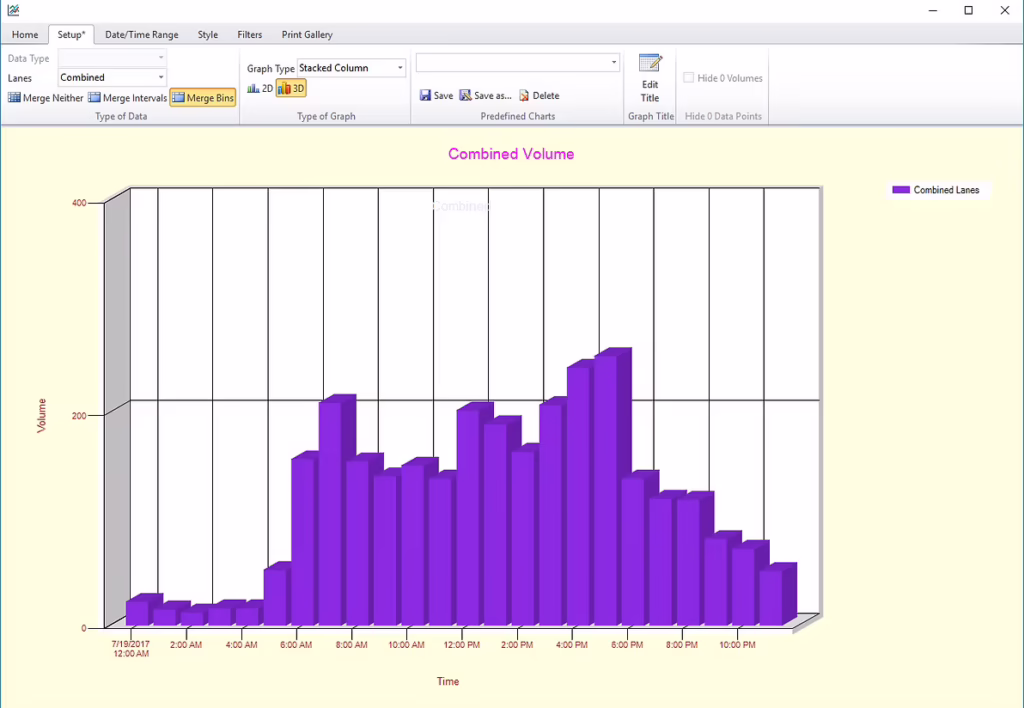Expand the Lanes Combined dropdown

tap(161, 77)
